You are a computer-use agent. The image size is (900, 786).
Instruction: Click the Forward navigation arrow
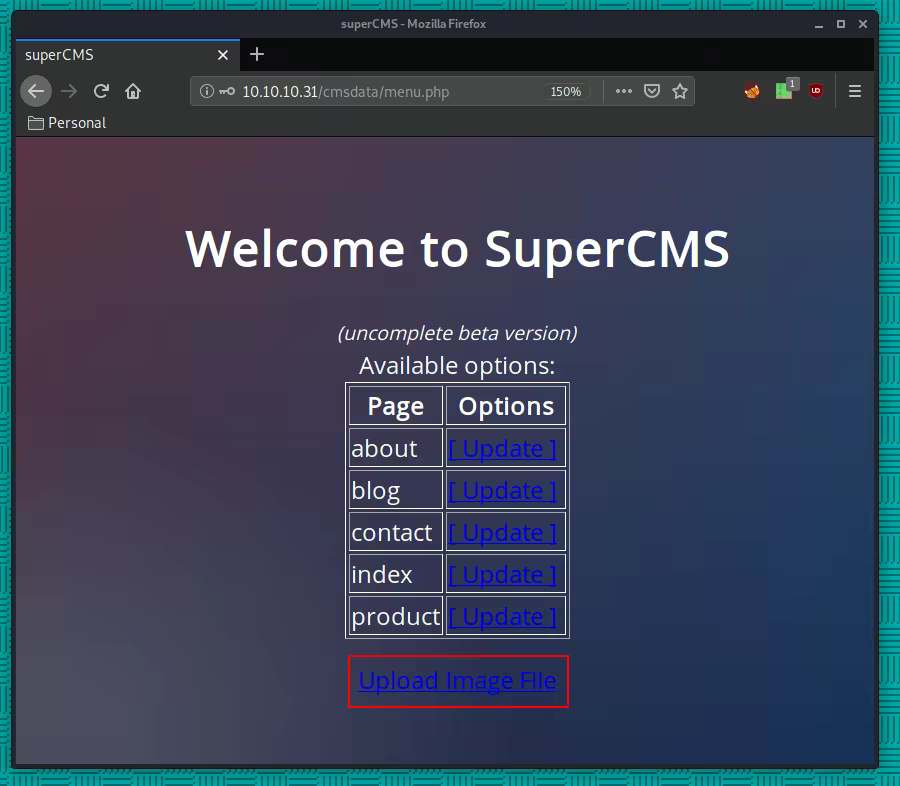click(68, 91)
